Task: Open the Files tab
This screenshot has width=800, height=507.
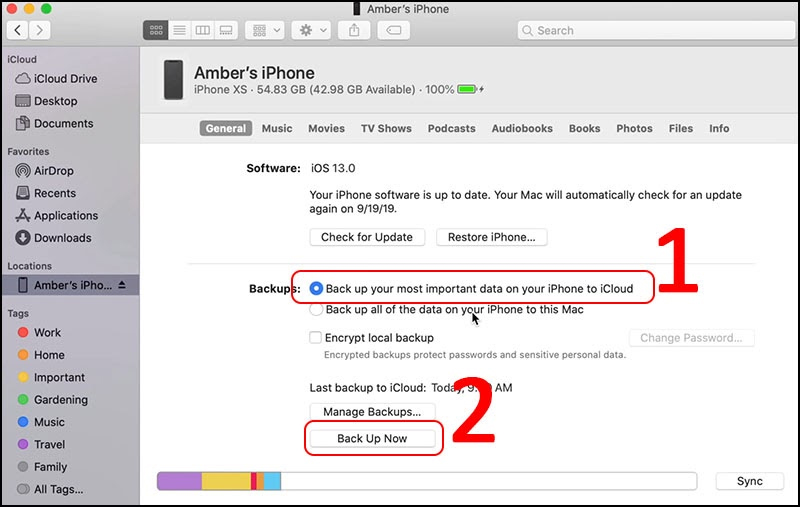Action: coord(681,129)
